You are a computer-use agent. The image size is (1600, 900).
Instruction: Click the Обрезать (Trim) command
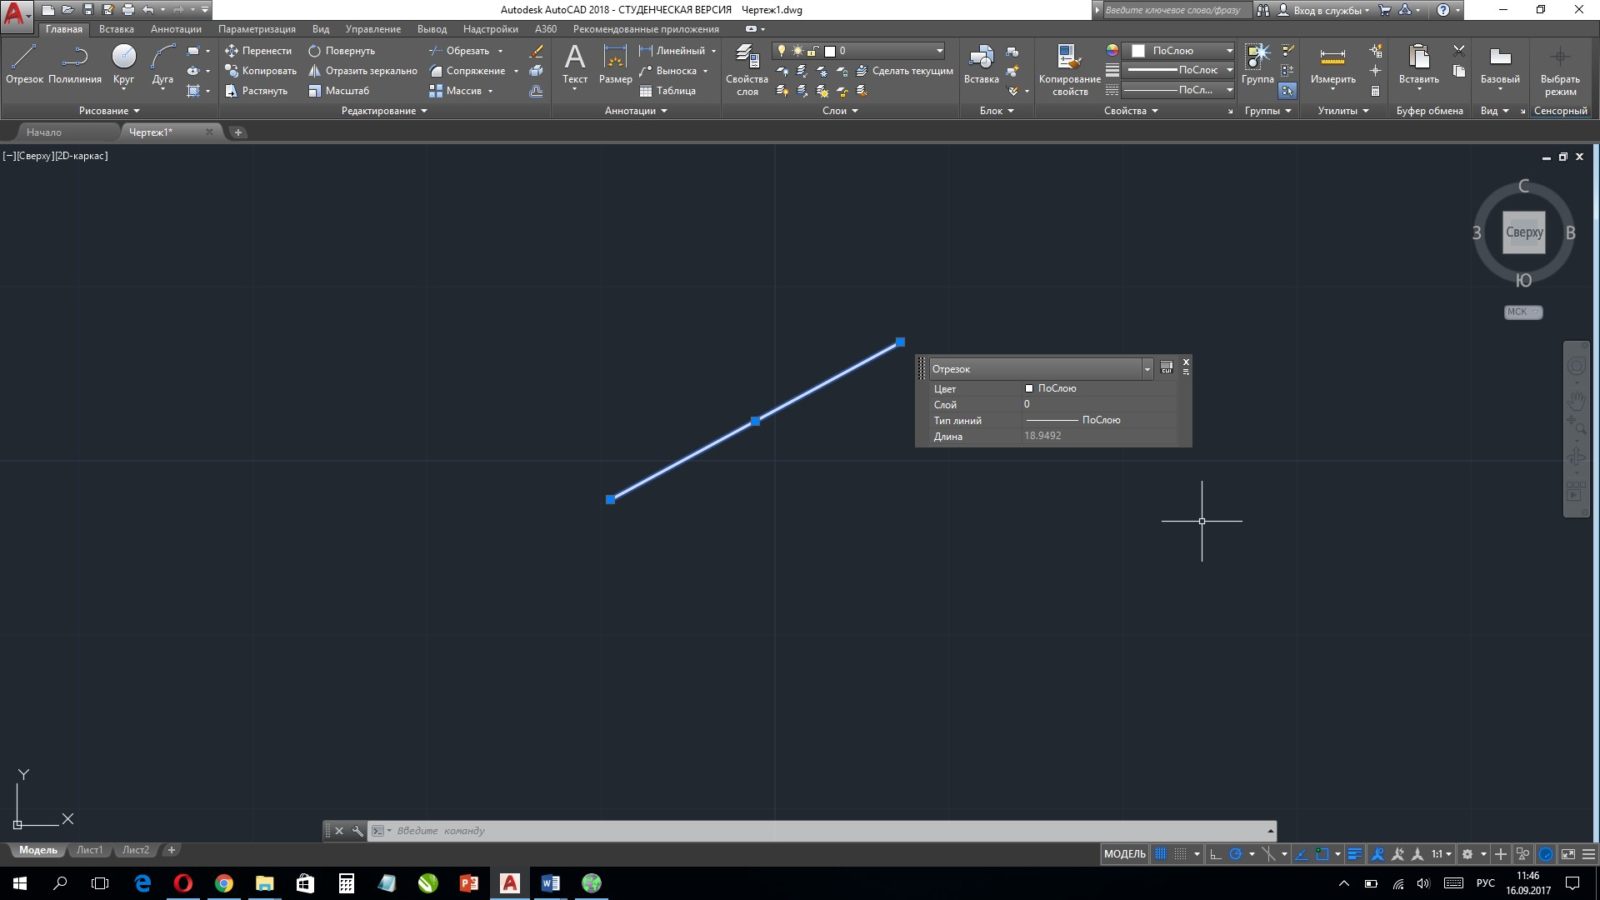pos(459,50)
